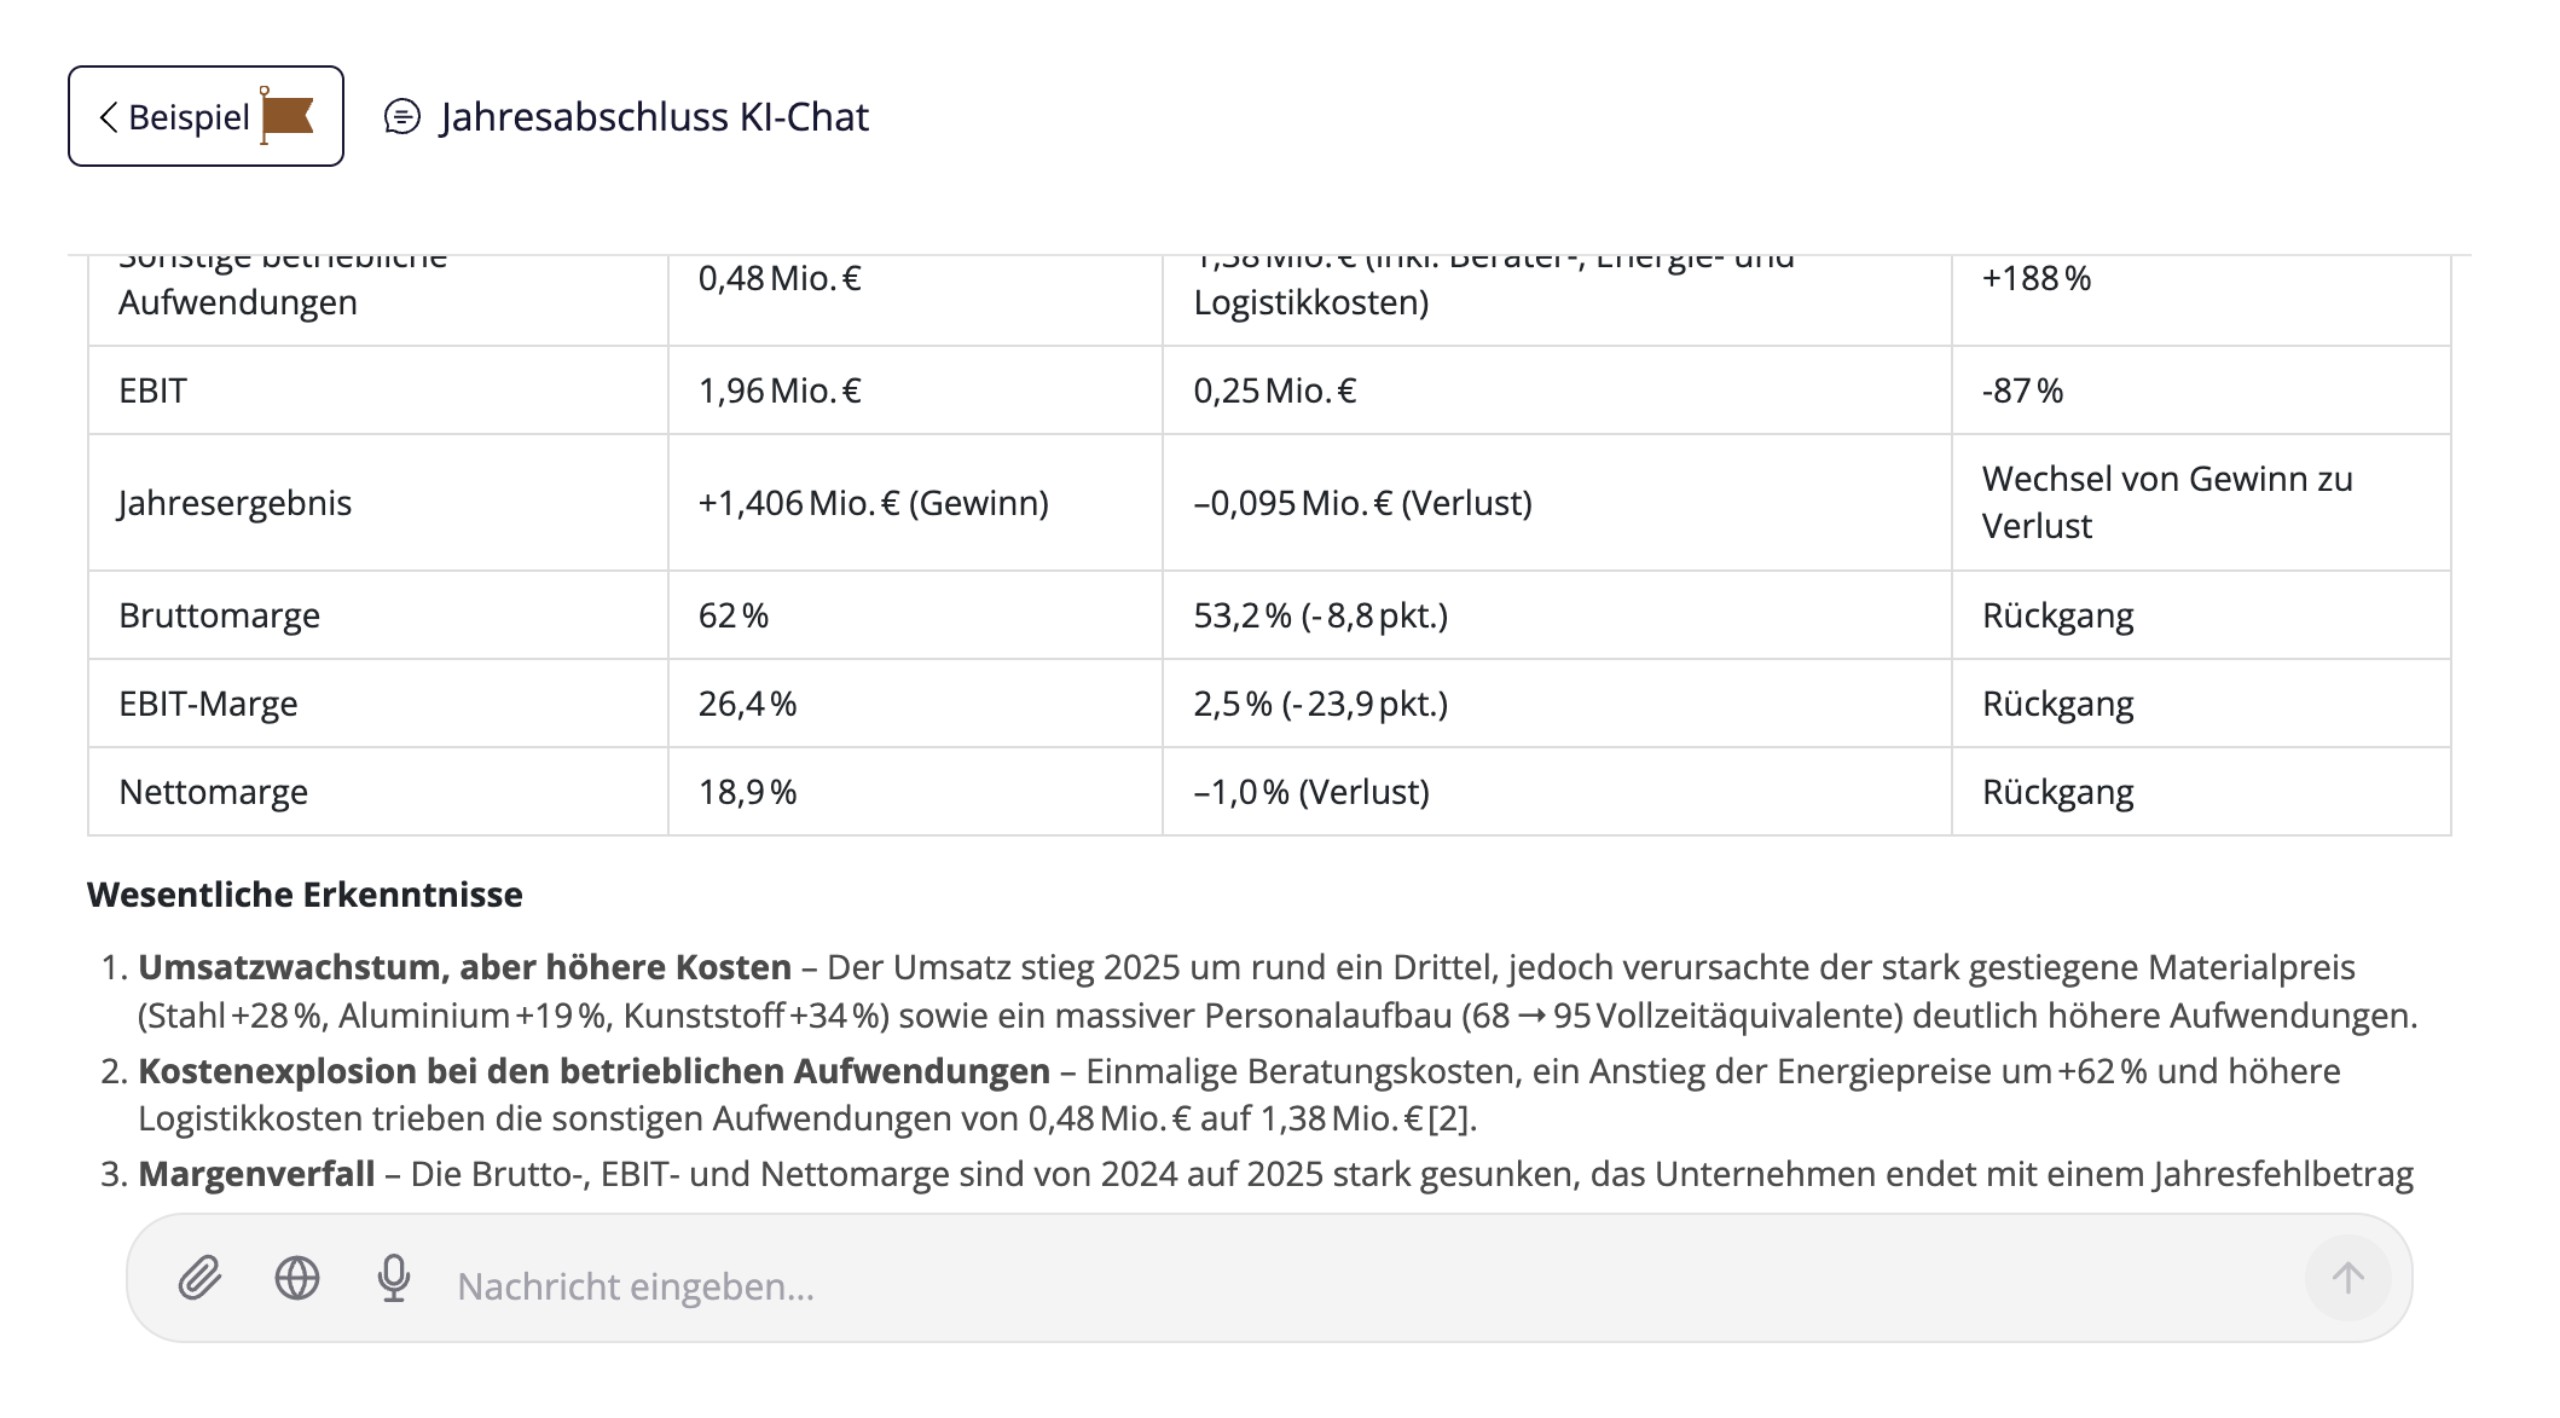Click the "Jahresabschluss KI-Chat" title

click(x=654, y=117)
